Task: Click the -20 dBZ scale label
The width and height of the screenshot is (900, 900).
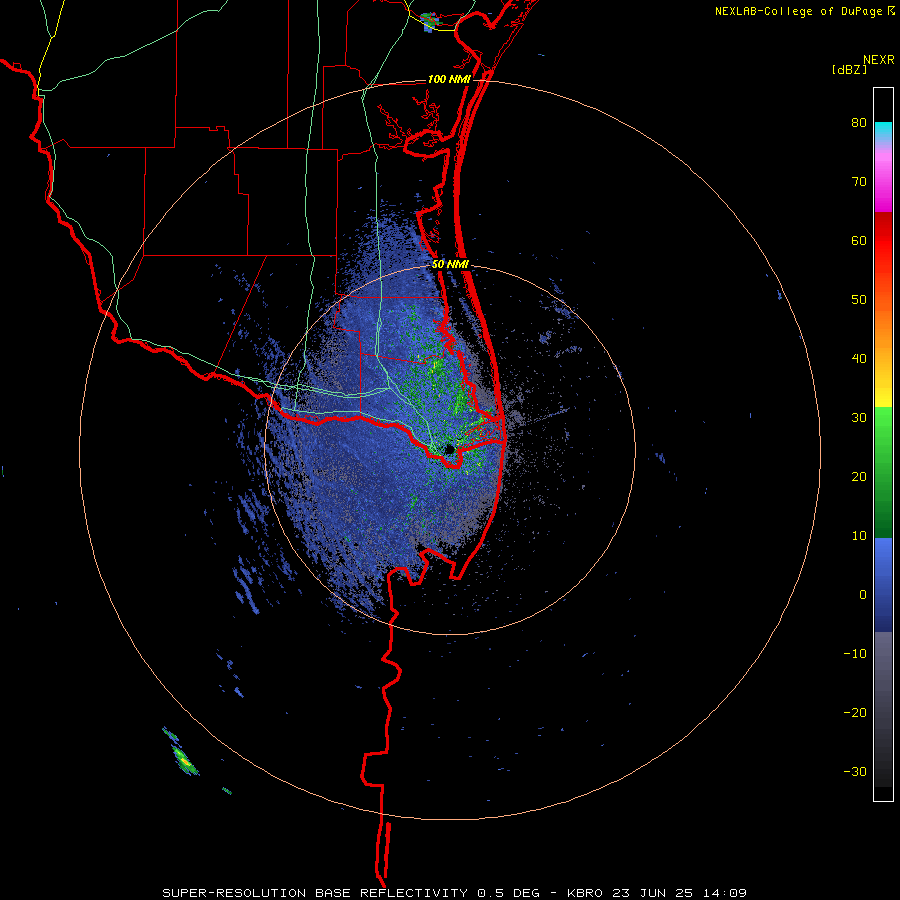Action: pyautogui.click(x=855, y=713)
